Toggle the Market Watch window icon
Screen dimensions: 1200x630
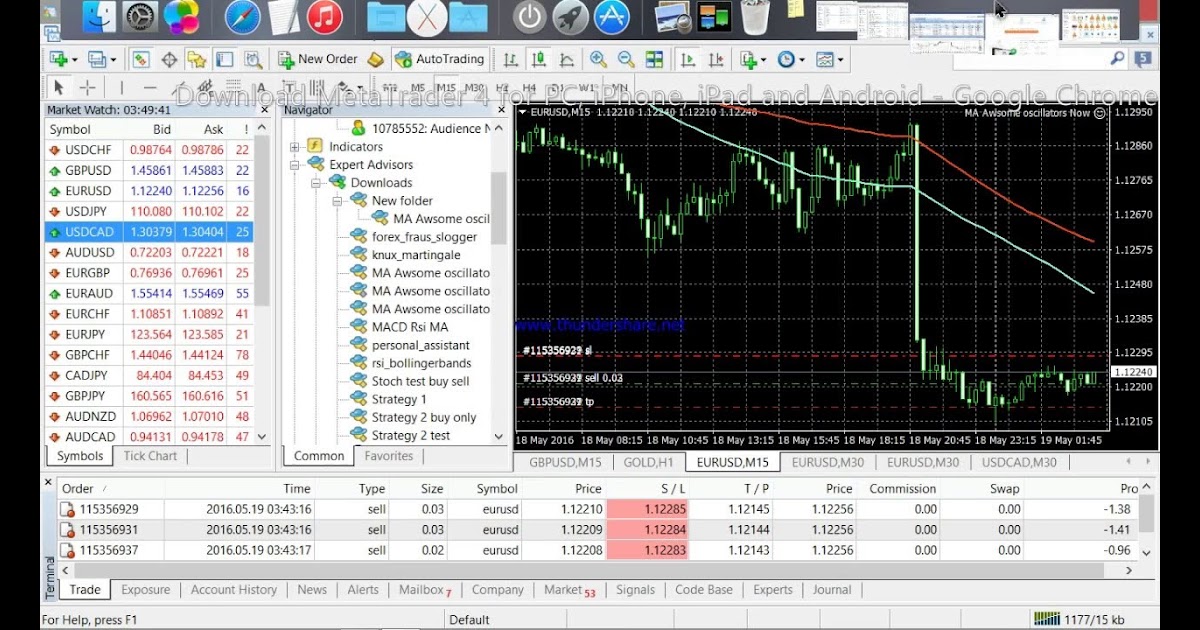(x=141, y=59)
